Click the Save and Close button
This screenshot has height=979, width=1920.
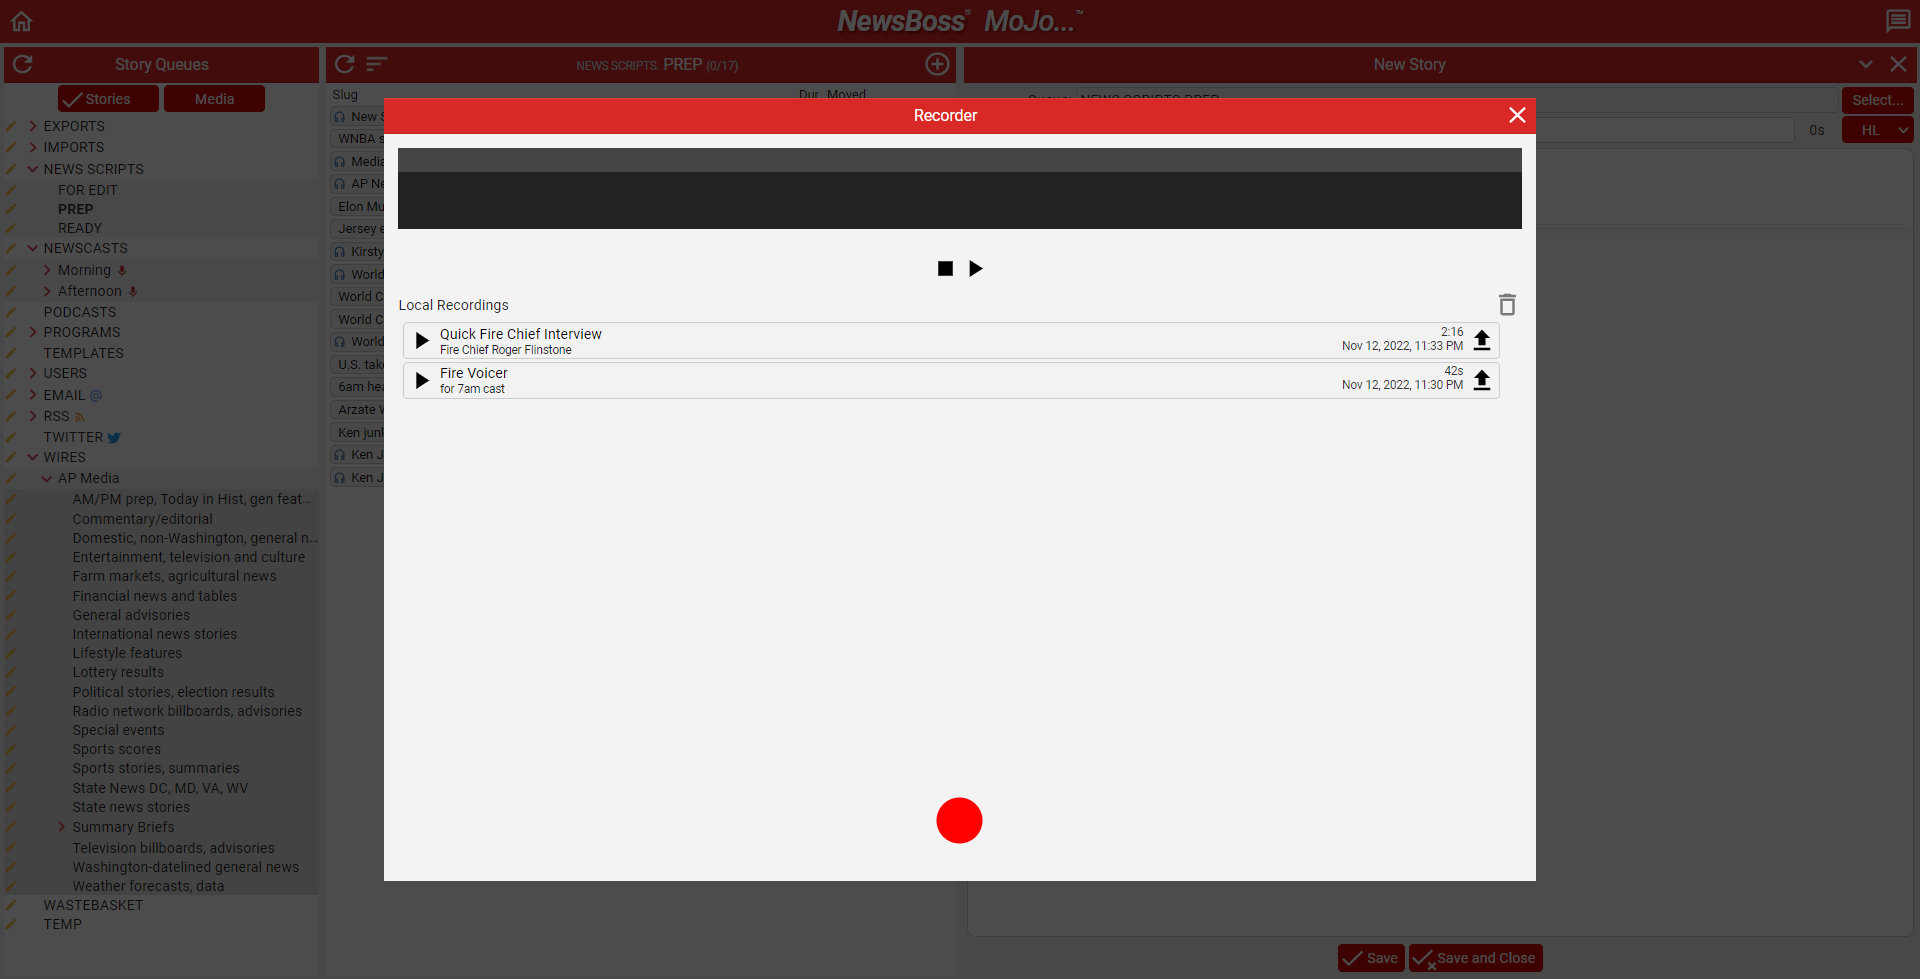tap(1475, 958)
